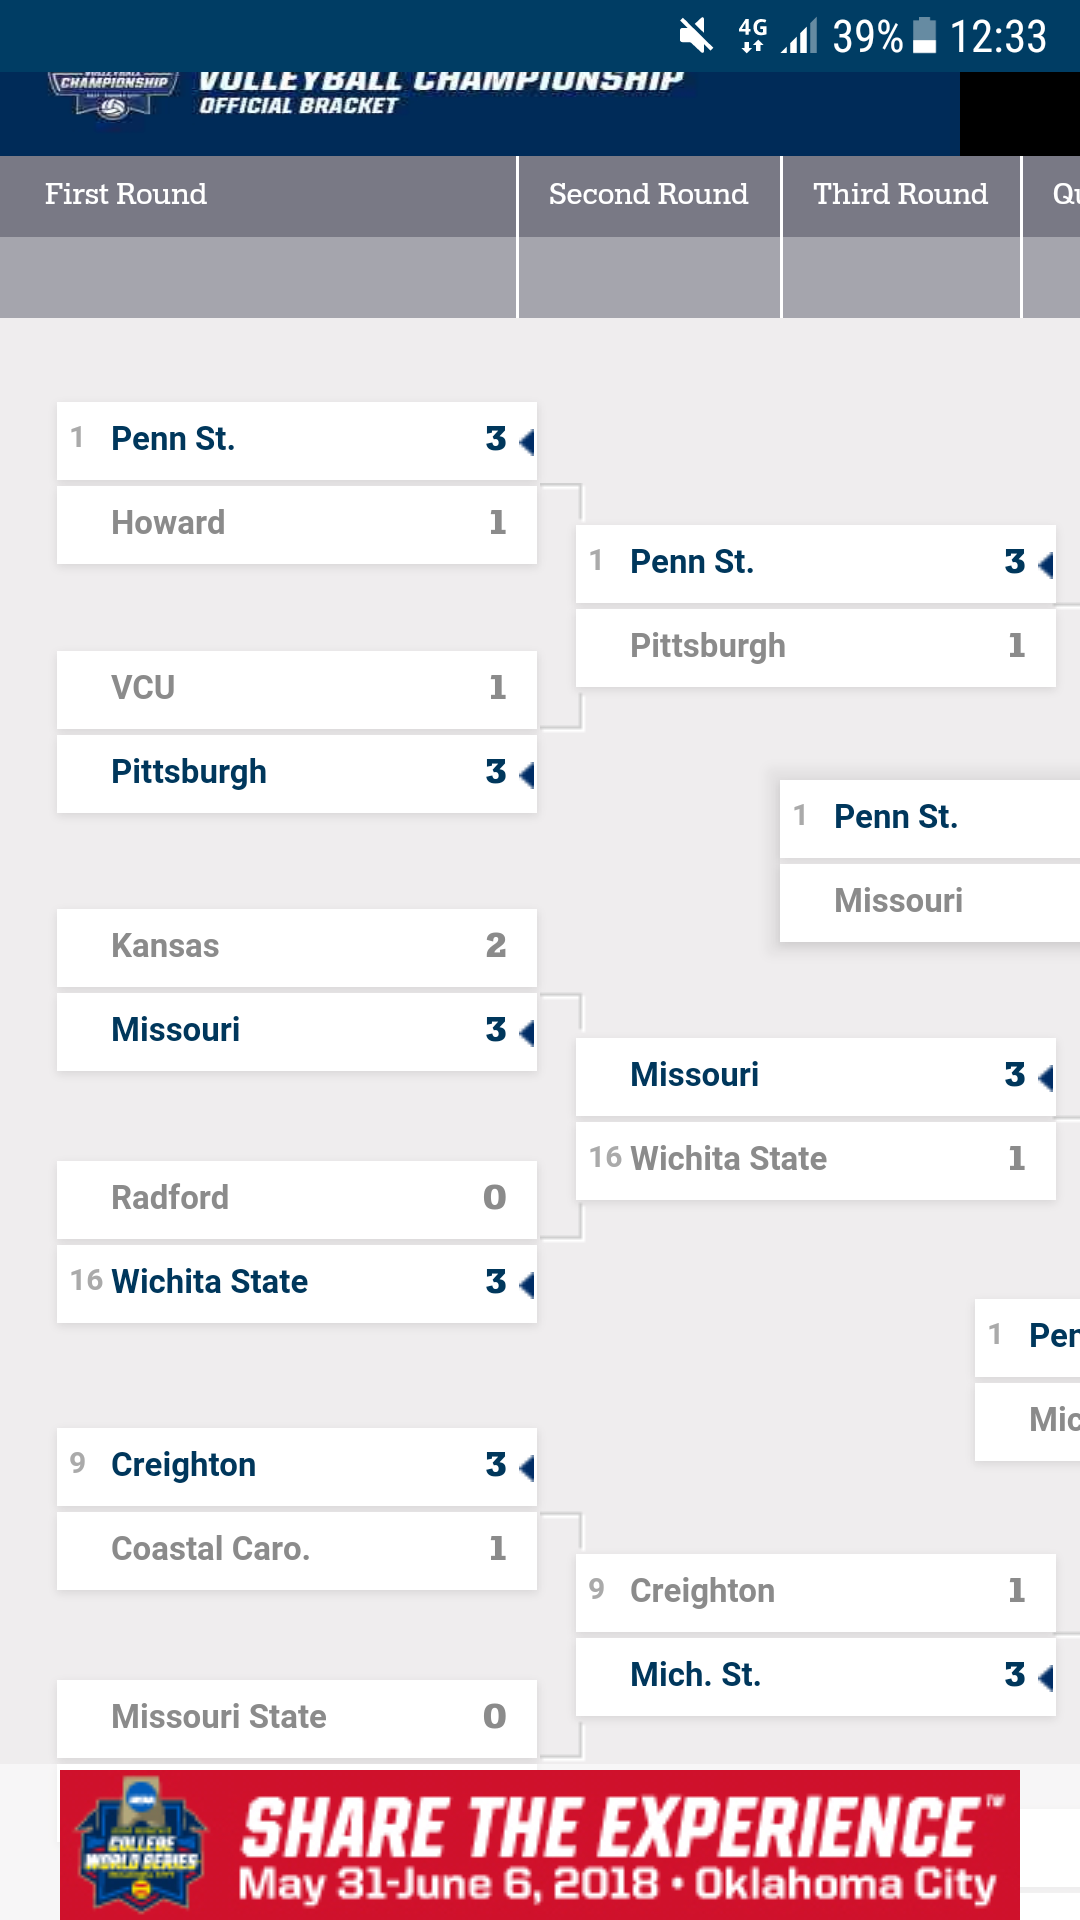Switch to the First Round tab
Image resolution: width=1080 pixels, height=1920 pixels.
126,194
